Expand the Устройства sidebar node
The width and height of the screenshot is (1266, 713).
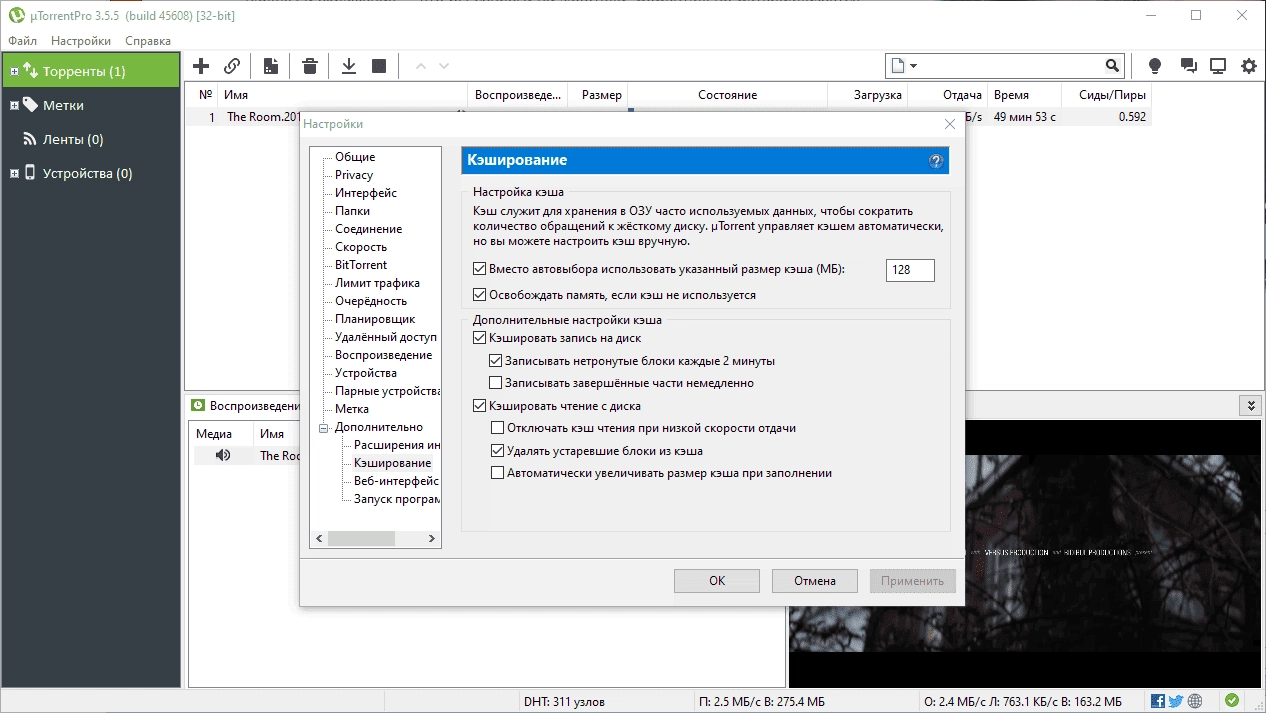(14, 173)
